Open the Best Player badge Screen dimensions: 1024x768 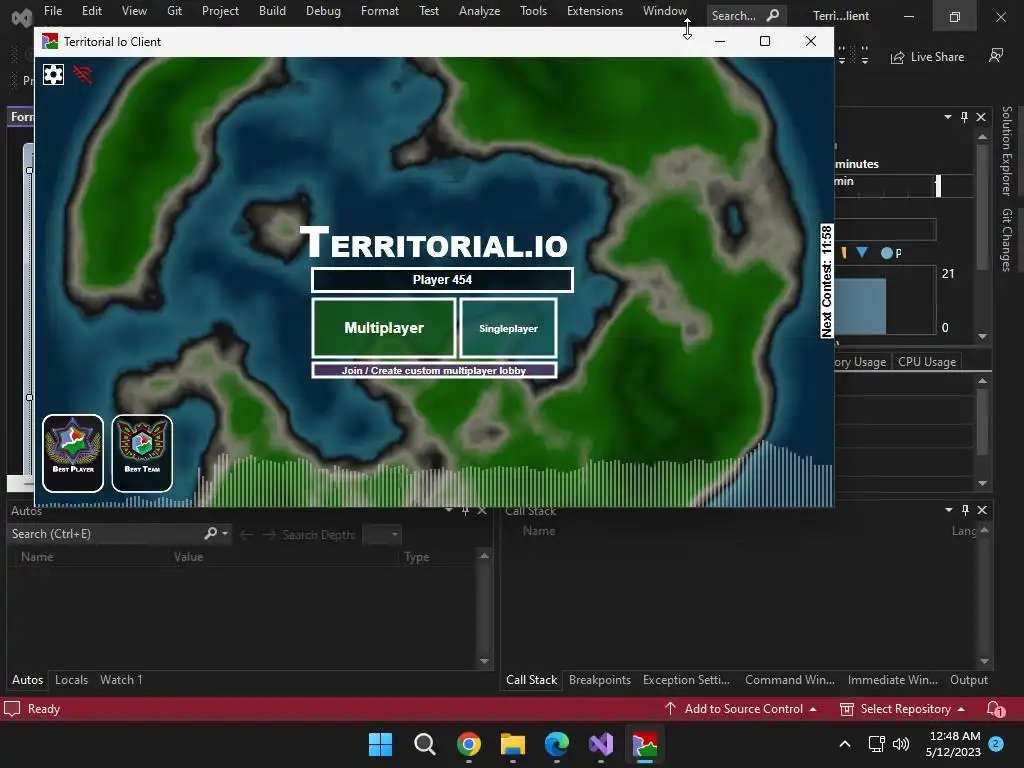(73, 453)
